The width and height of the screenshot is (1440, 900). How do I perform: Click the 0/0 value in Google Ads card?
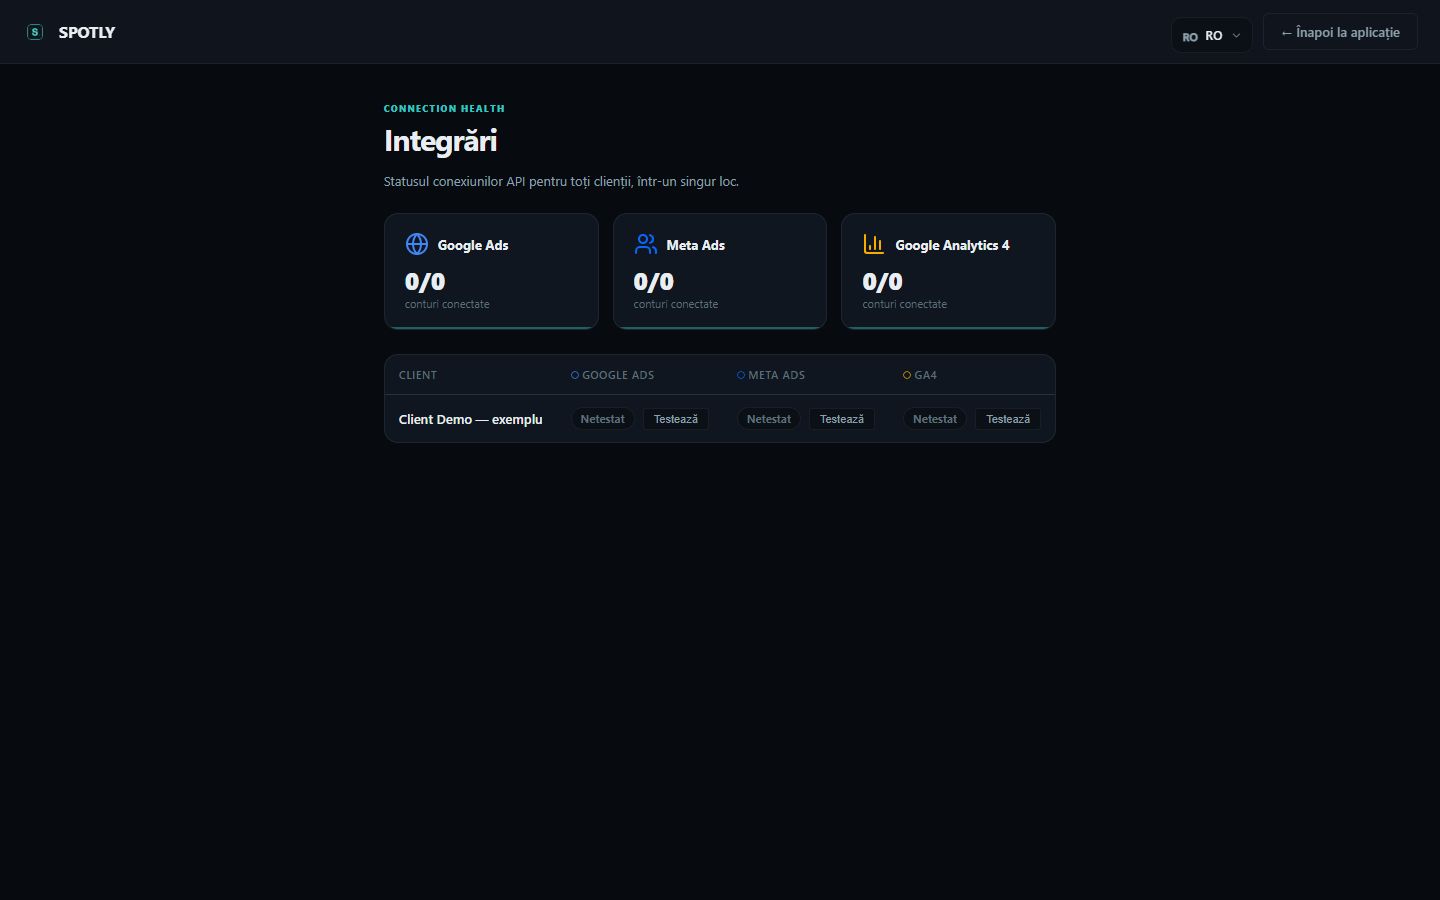coord(425,282)
